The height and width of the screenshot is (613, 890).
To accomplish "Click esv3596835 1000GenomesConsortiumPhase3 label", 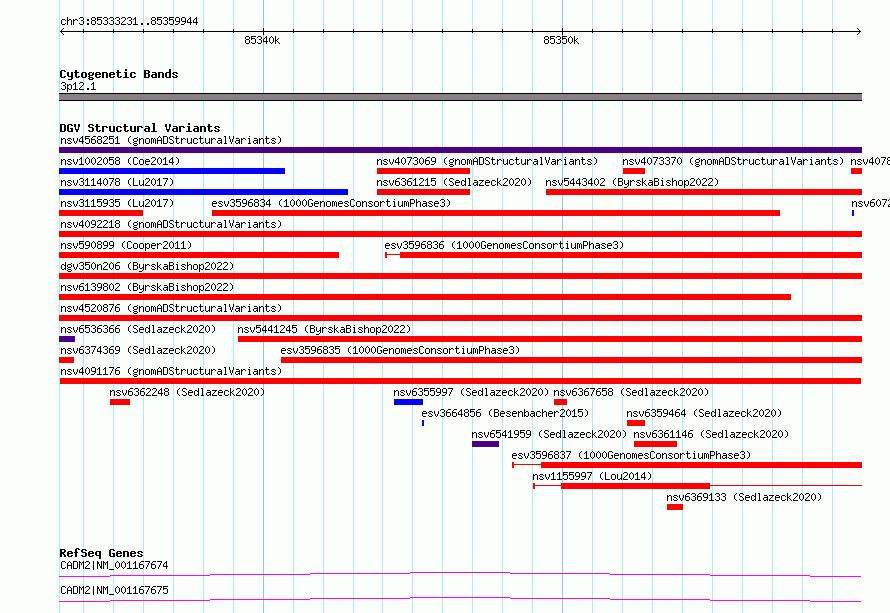I will 400,350.
